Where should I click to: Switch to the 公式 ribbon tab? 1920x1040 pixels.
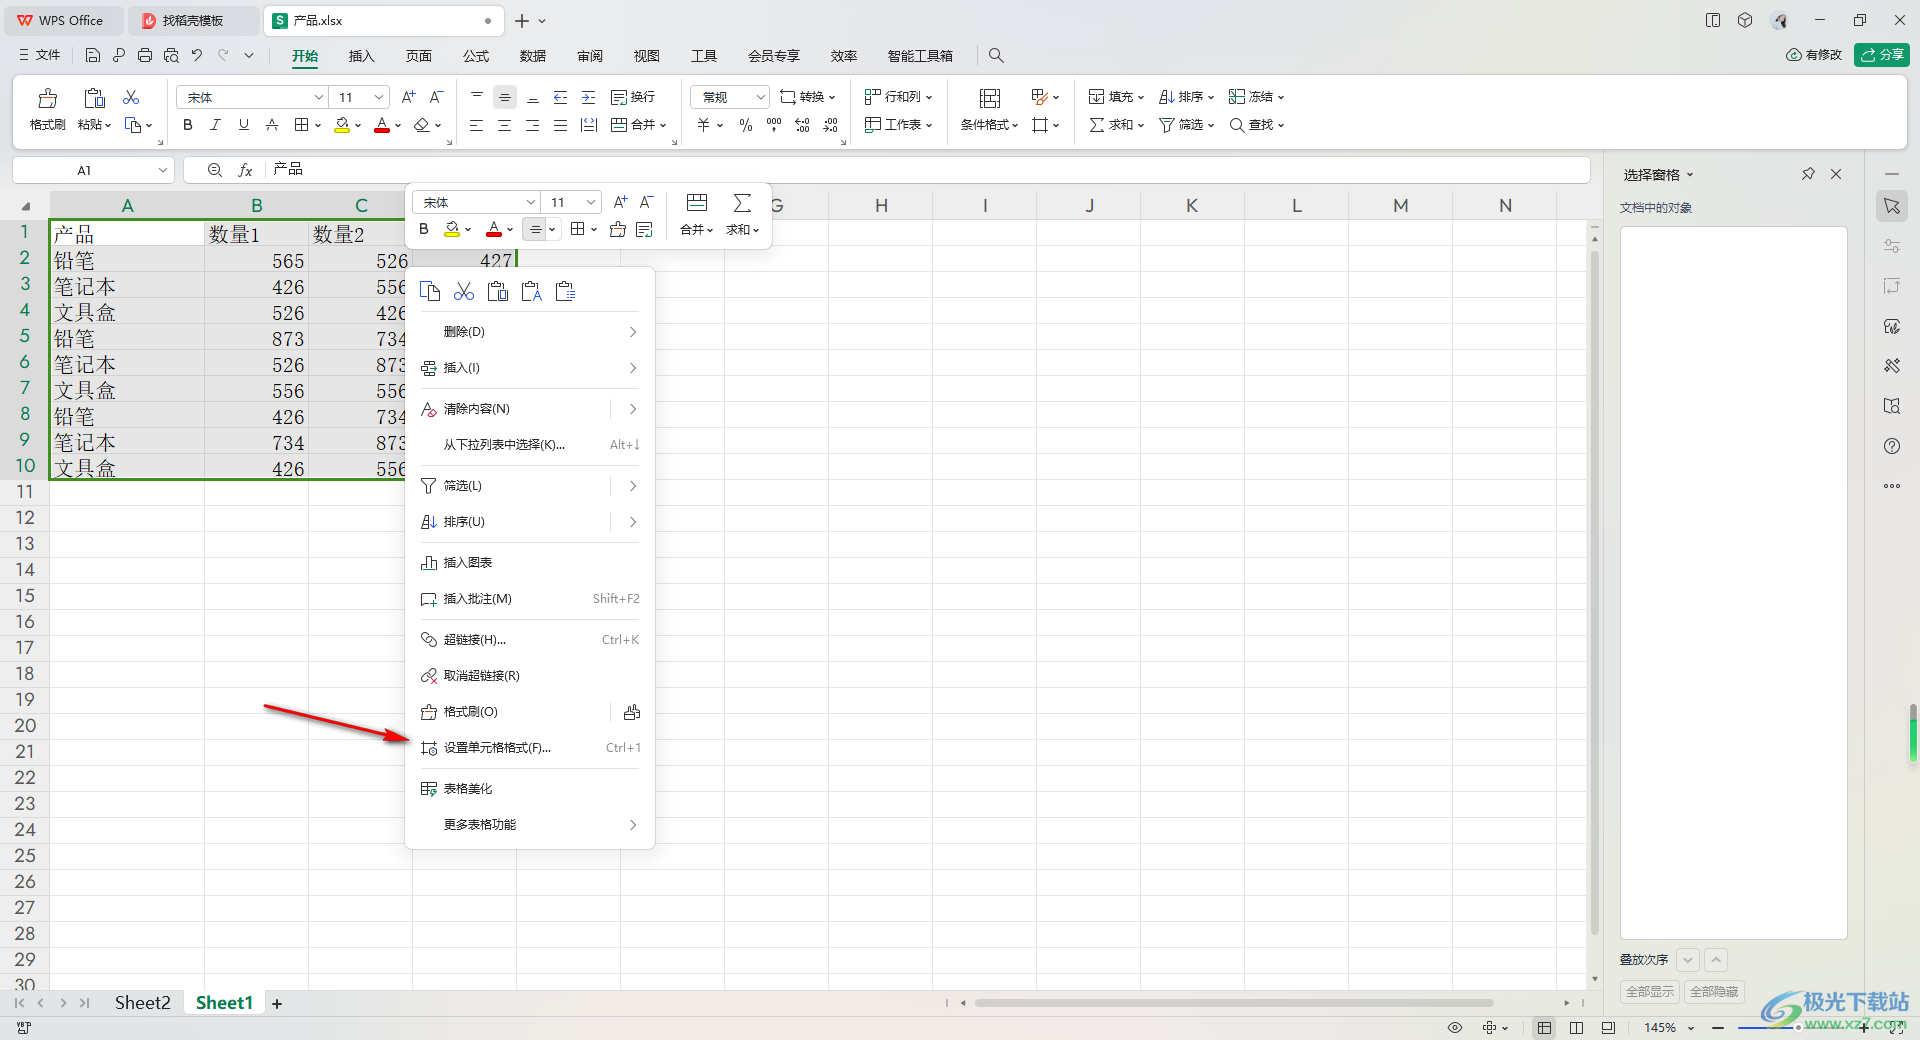tap(476, 56)
